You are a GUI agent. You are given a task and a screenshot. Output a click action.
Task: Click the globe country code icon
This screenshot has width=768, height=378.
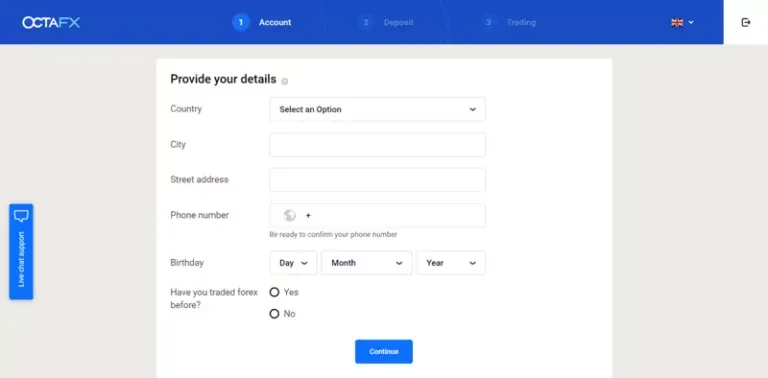point(289,215)
